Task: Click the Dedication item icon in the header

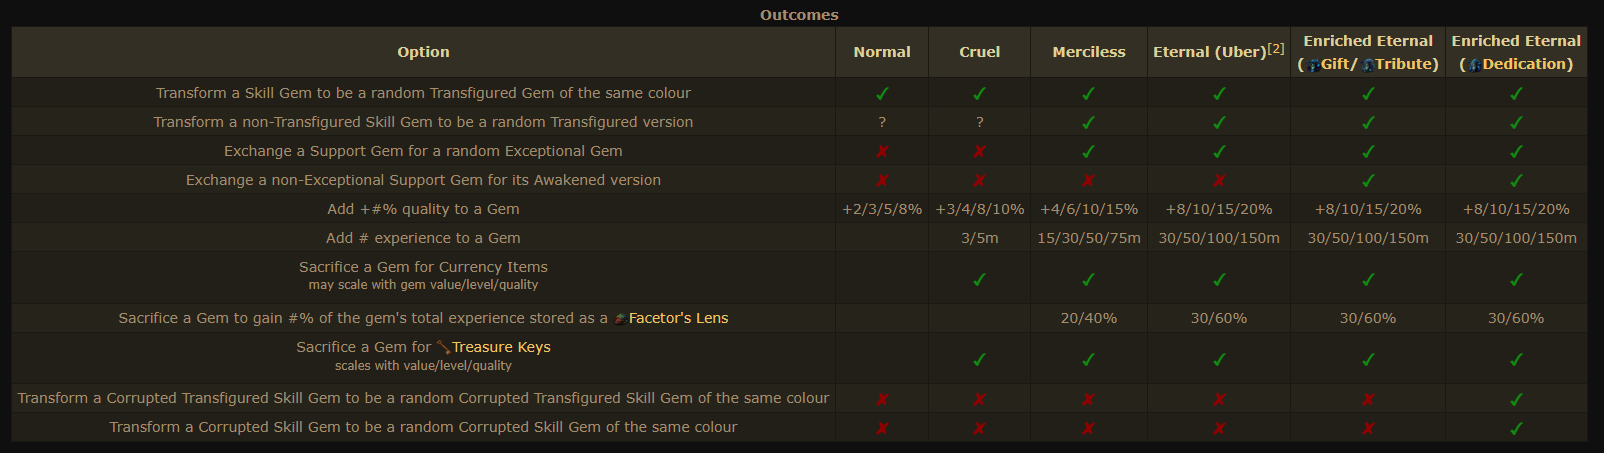Action: pyautogui.click(x=1475, y=65)
